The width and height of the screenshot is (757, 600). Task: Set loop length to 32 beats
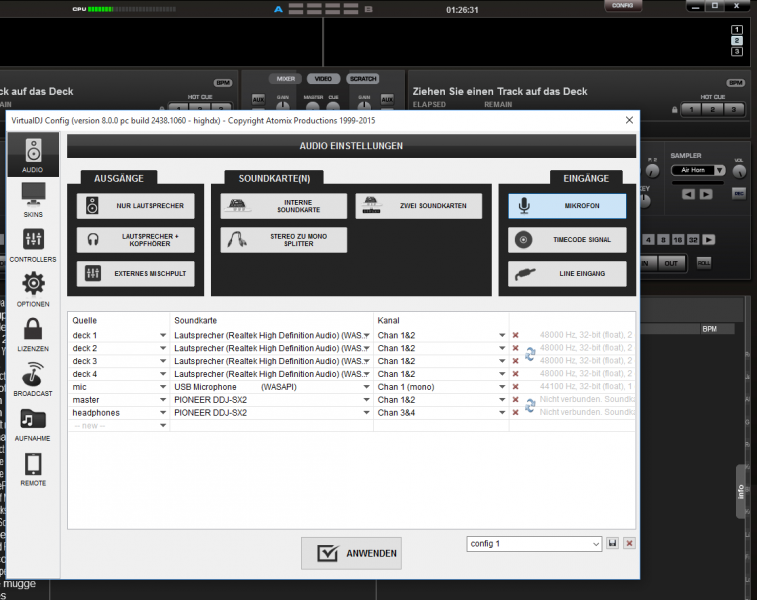pyautogui.click(x=693, y=240)
